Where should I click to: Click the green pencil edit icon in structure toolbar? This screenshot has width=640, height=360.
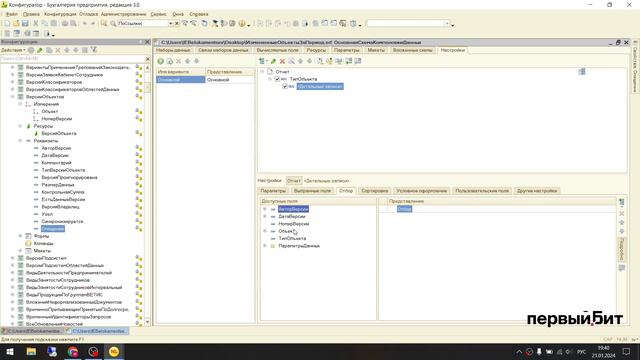(273, 61)
